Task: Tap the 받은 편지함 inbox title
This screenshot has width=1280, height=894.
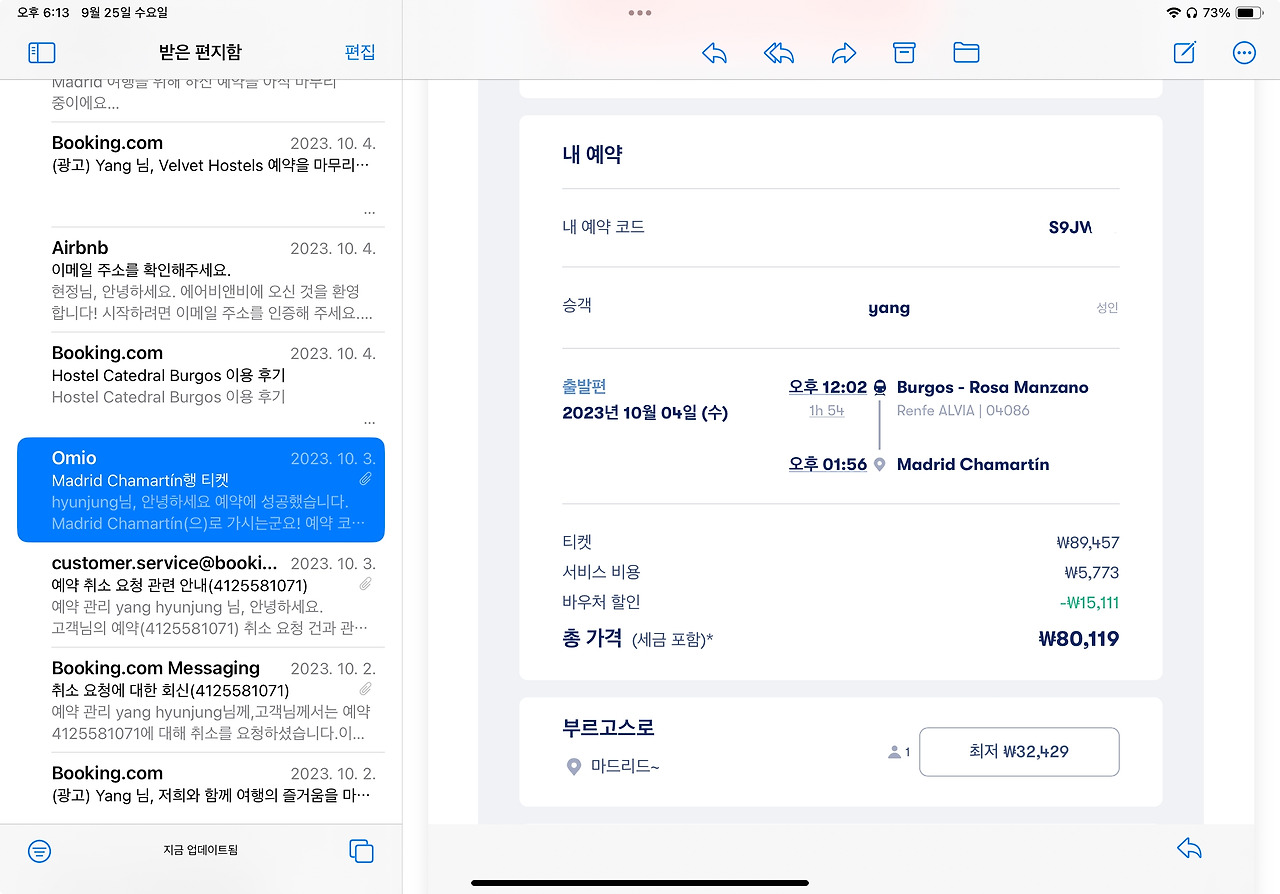Action: click(200, 52)
